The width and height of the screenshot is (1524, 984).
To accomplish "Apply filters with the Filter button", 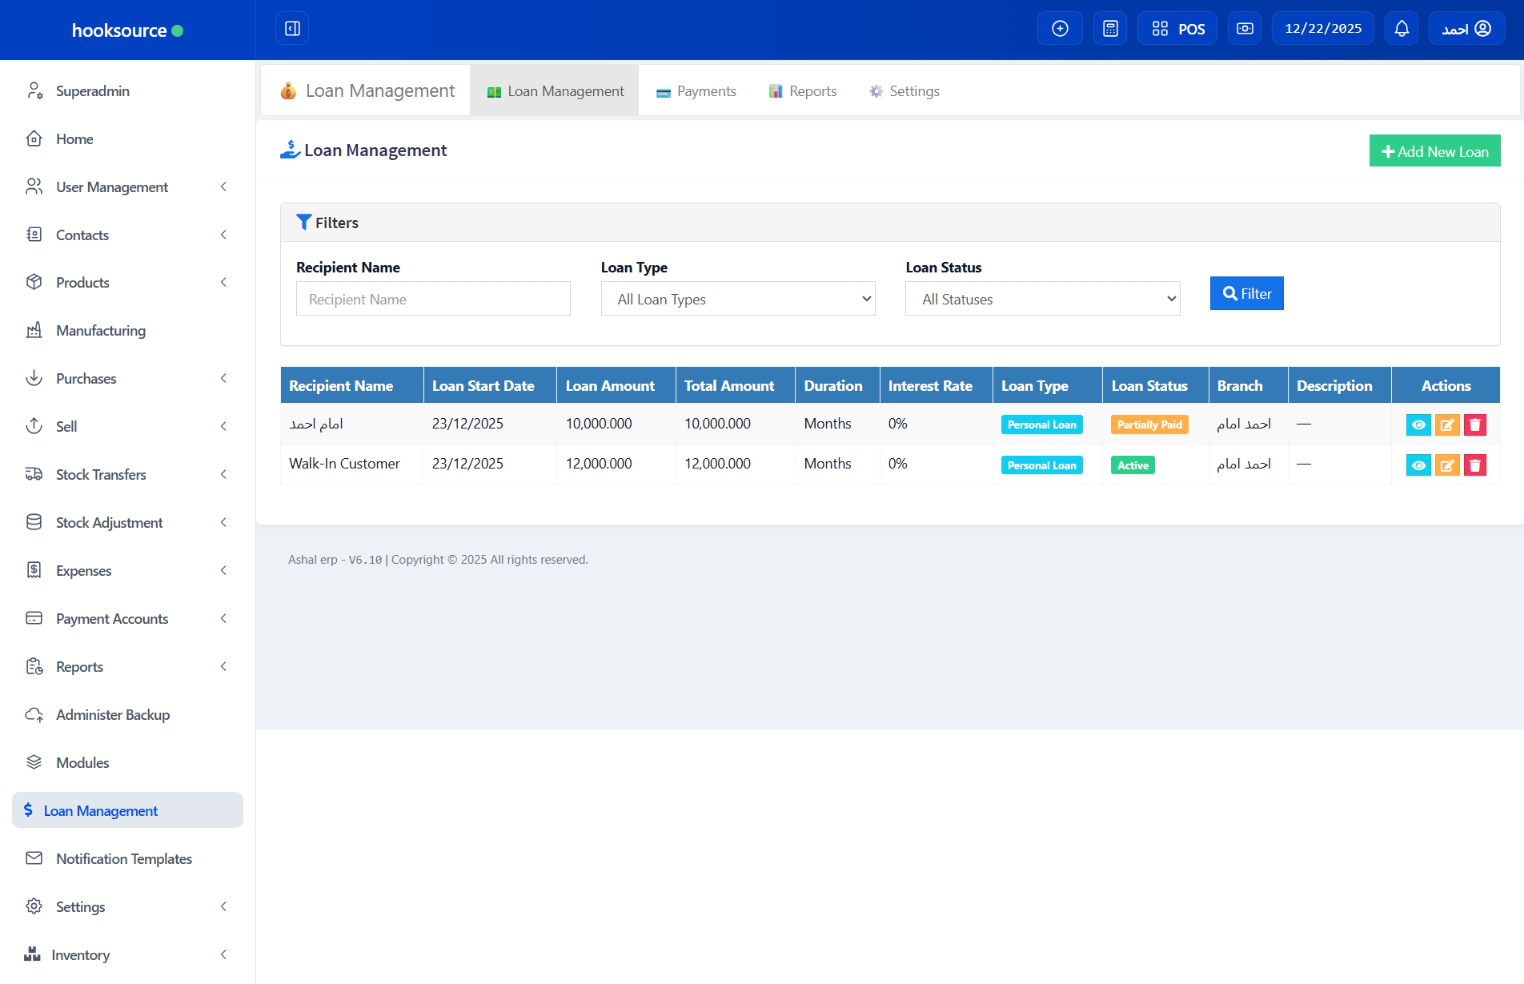I will [1246, 294].
